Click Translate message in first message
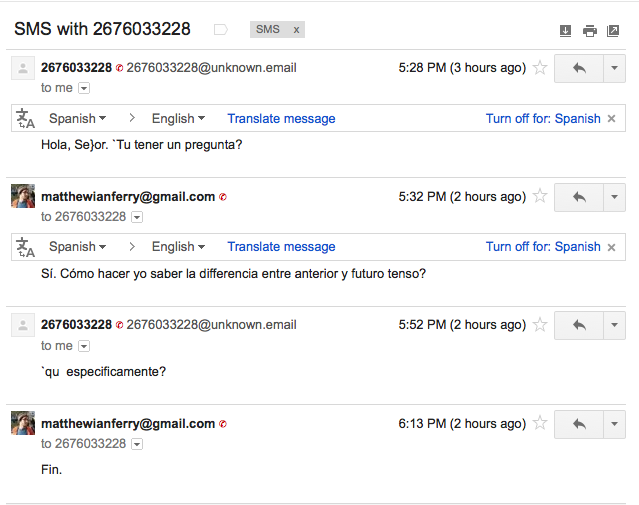Viewport: 639px width, 505px height. (x=281, y=118)
